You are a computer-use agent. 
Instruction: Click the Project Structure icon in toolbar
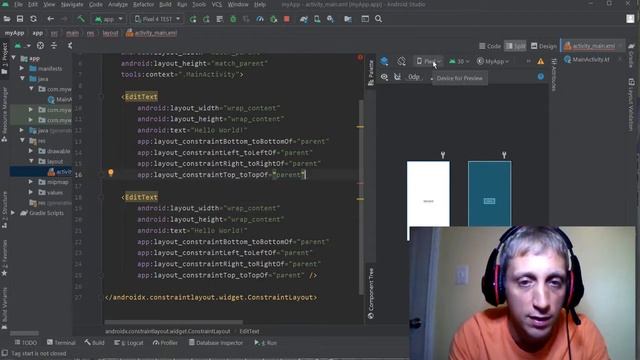point(348,19)
